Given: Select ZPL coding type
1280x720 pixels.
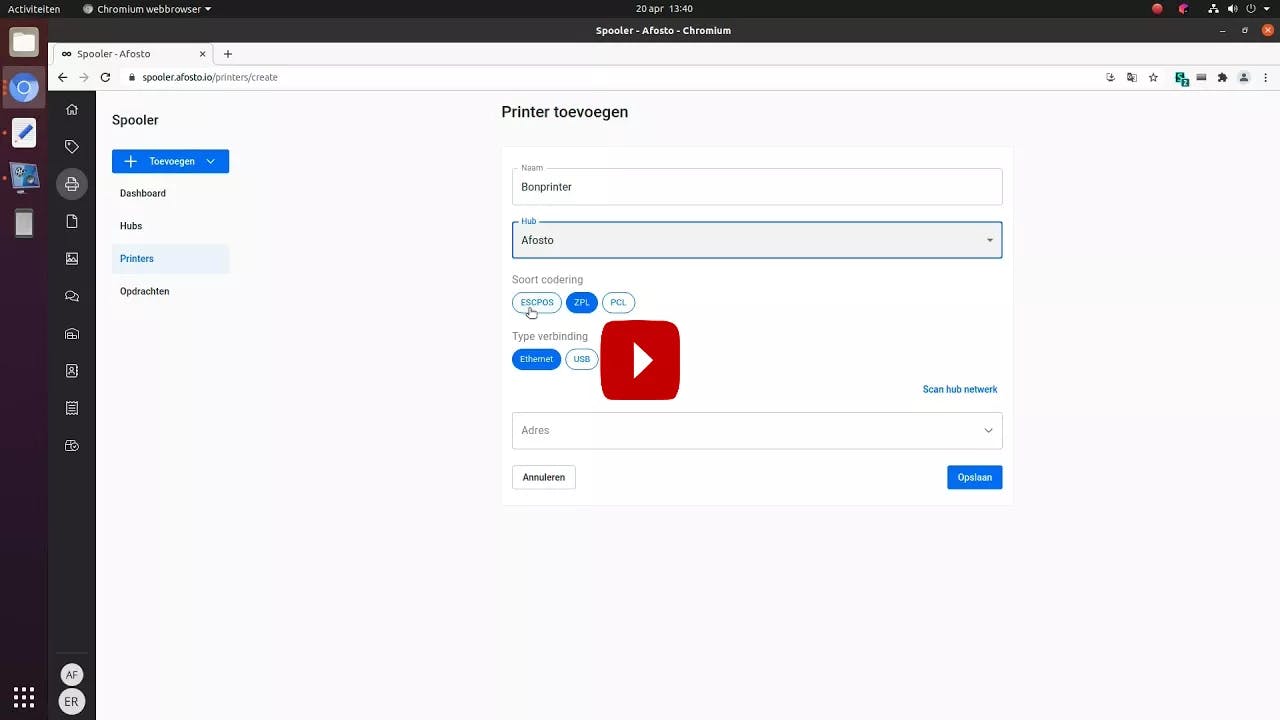Looking at the screenshot, I should (581, 303).
